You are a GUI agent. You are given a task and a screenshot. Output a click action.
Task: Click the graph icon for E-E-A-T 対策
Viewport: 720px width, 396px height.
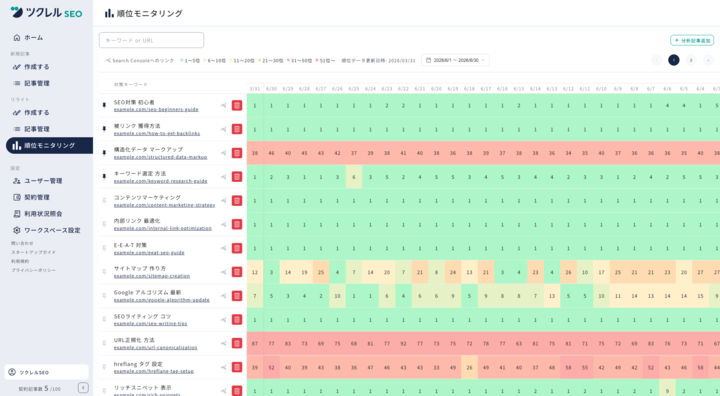(224, 248)
